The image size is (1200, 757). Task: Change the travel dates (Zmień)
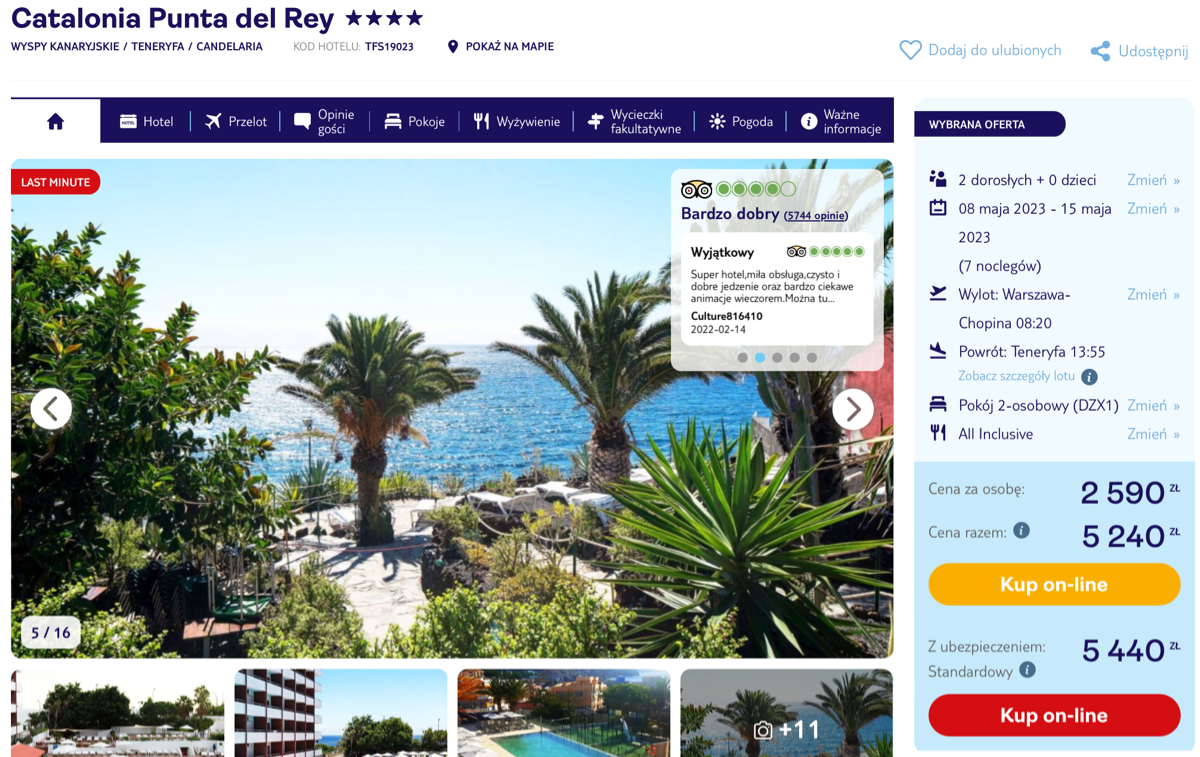(x=1153, y=209)
